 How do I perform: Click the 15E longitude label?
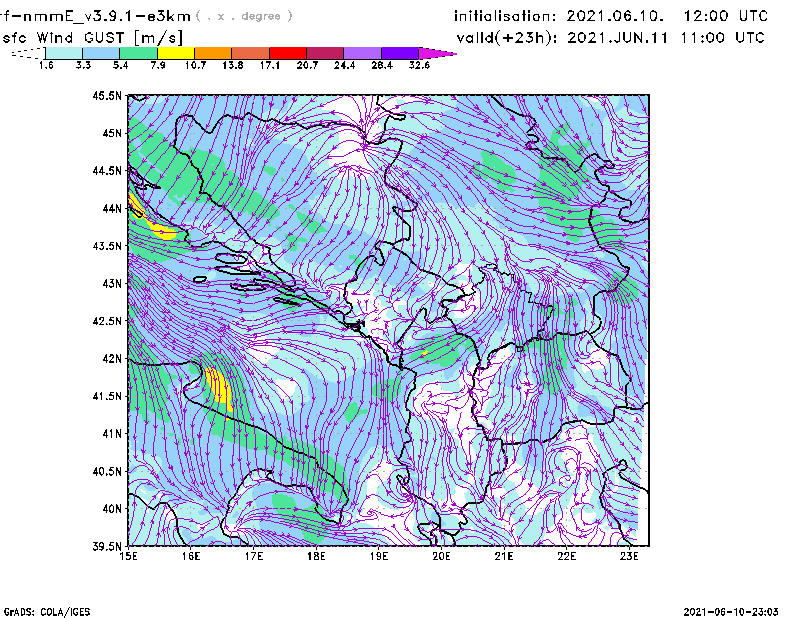coord(129,556)
